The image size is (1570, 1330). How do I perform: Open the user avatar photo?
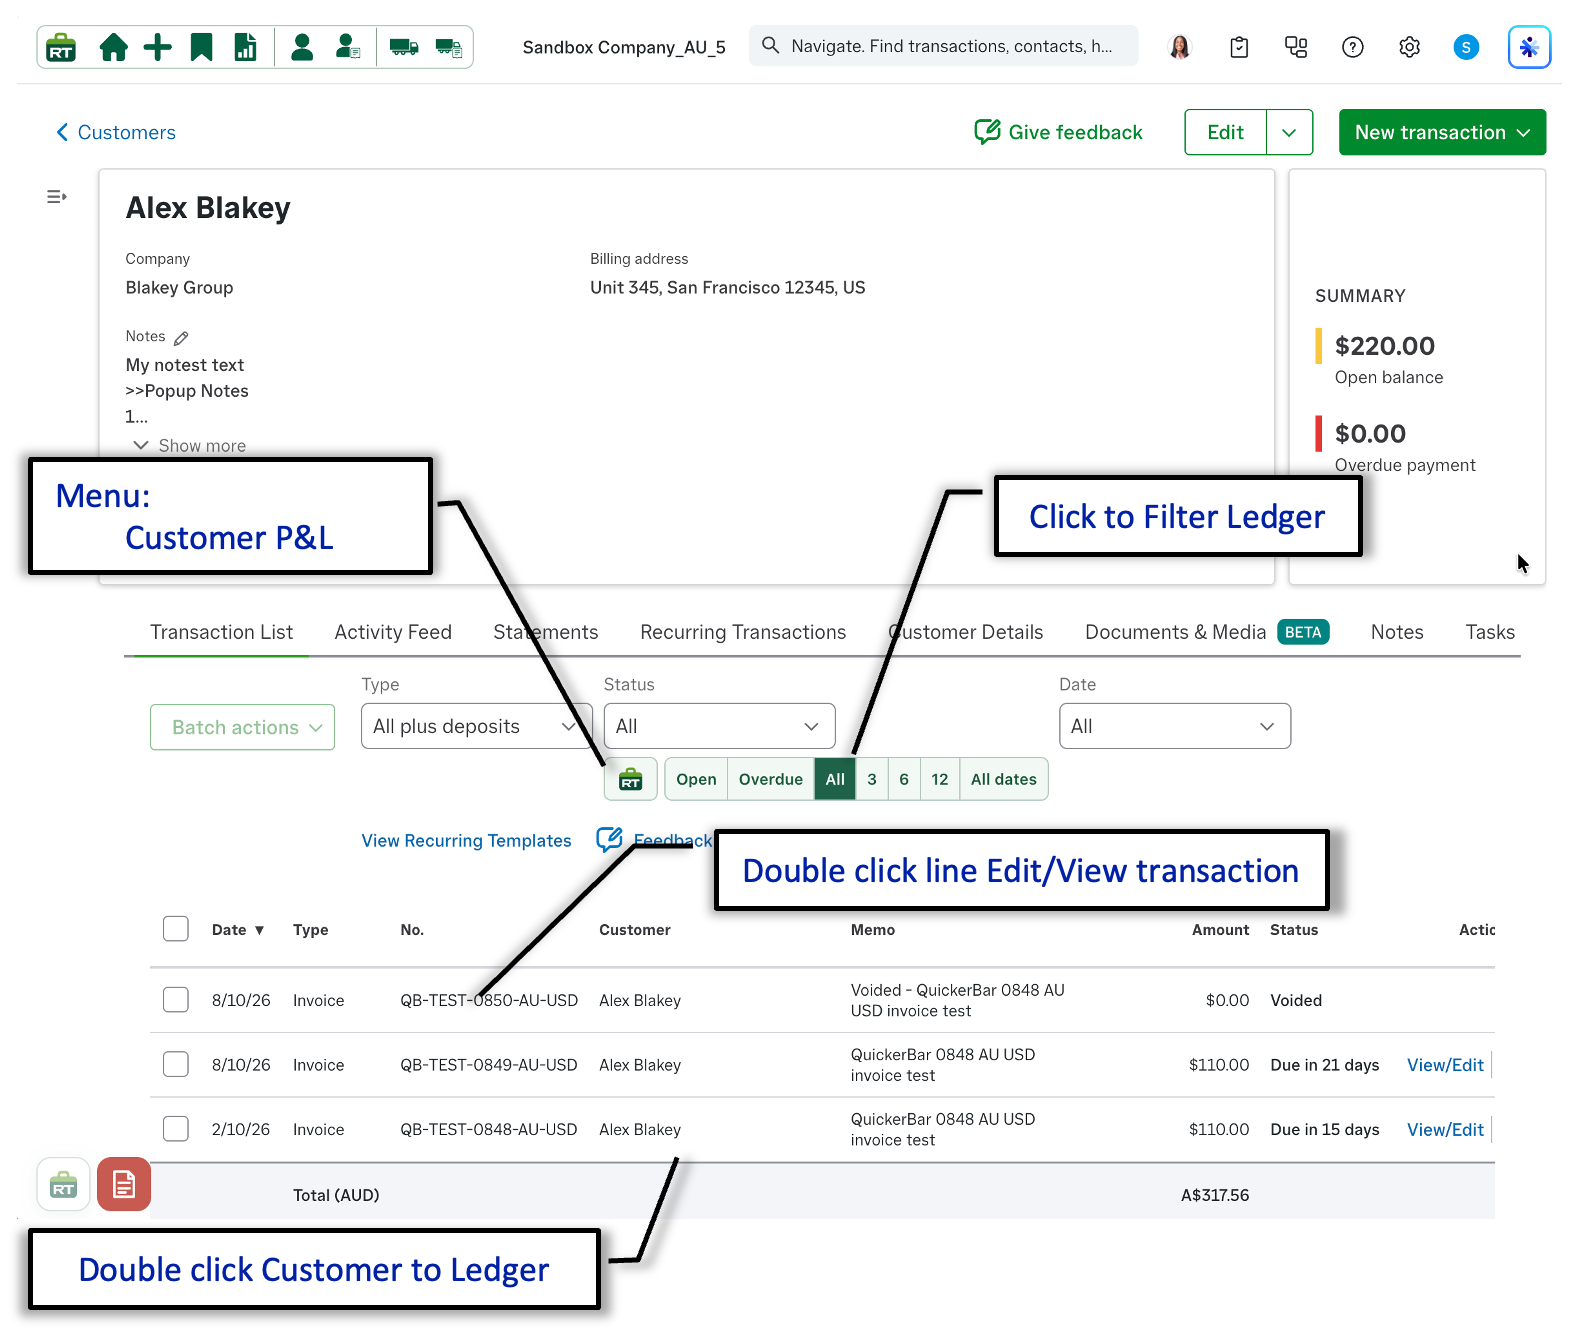[x=1180, y=47]
